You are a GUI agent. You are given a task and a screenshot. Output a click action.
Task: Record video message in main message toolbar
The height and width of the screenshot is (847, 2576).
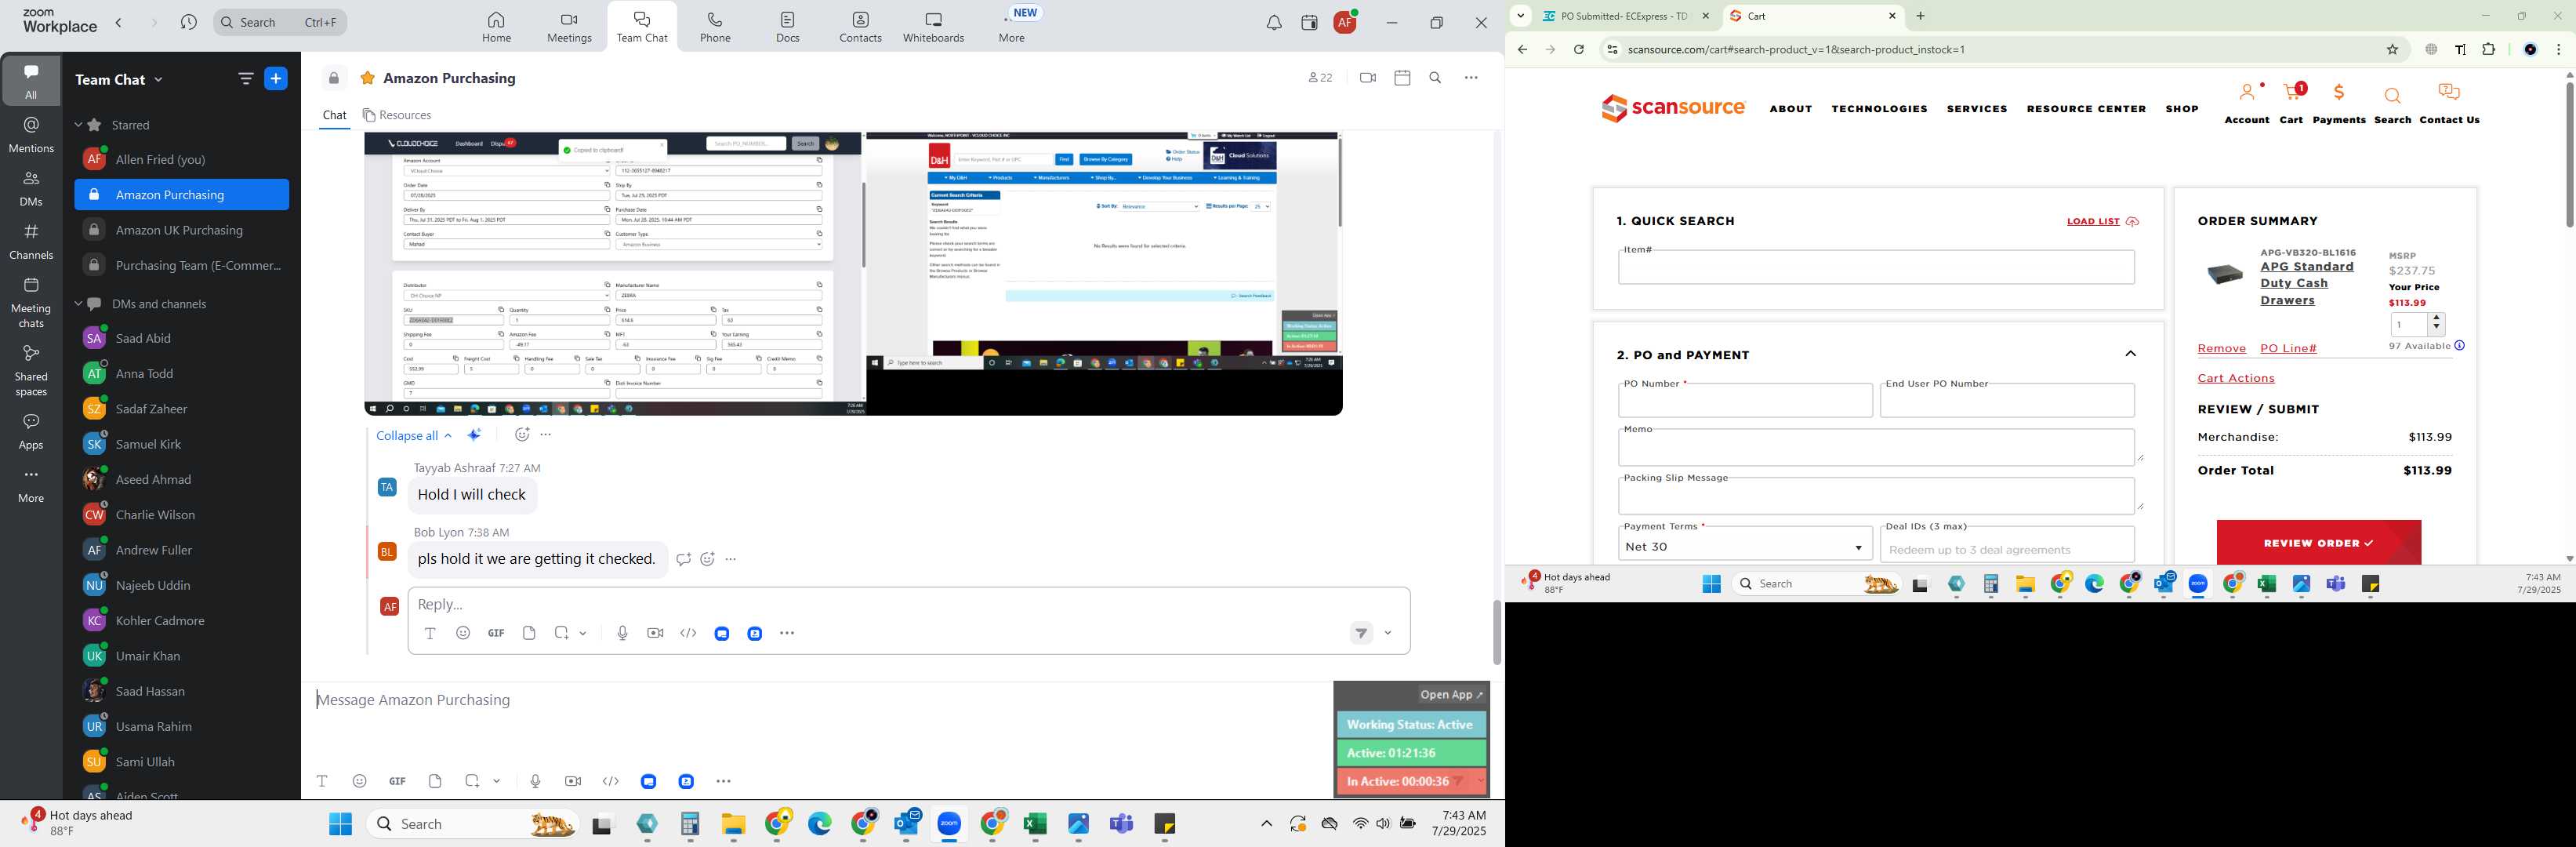(x=573, y=781)
